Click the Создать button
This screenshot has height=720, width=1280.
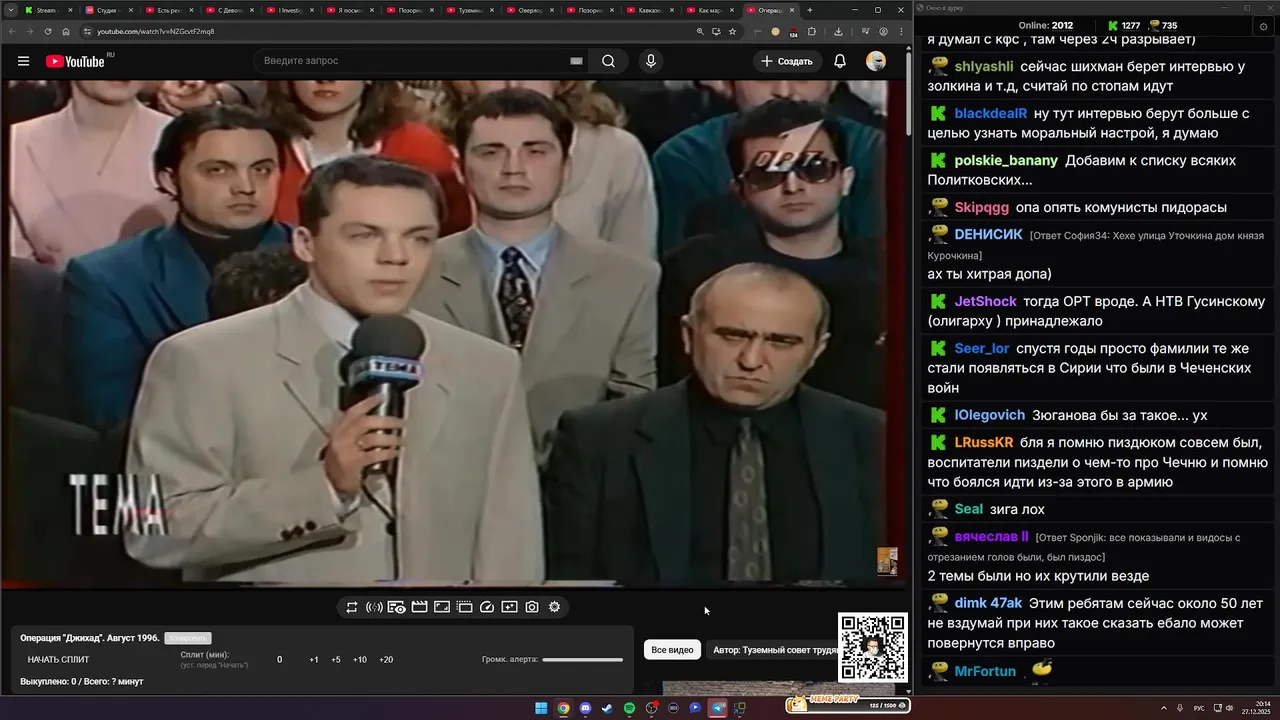click(787, 61)
